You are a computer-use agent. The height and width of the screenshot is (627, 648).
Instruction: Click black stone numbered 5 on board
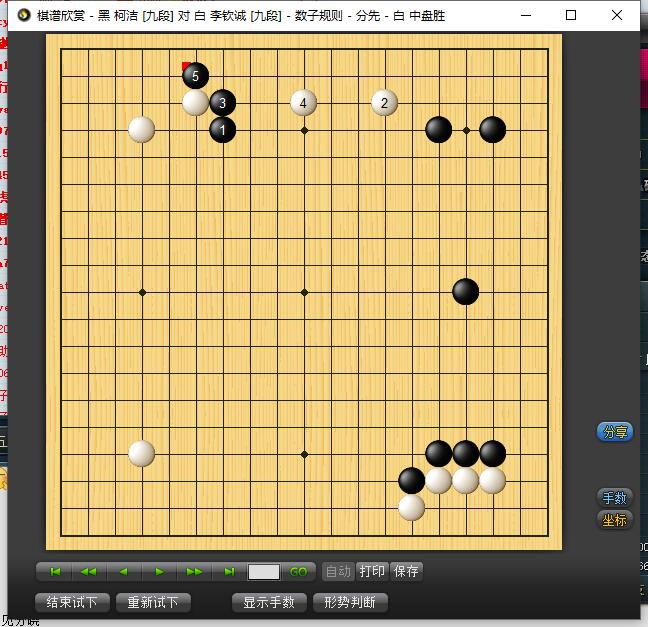[x=195, y=76]
